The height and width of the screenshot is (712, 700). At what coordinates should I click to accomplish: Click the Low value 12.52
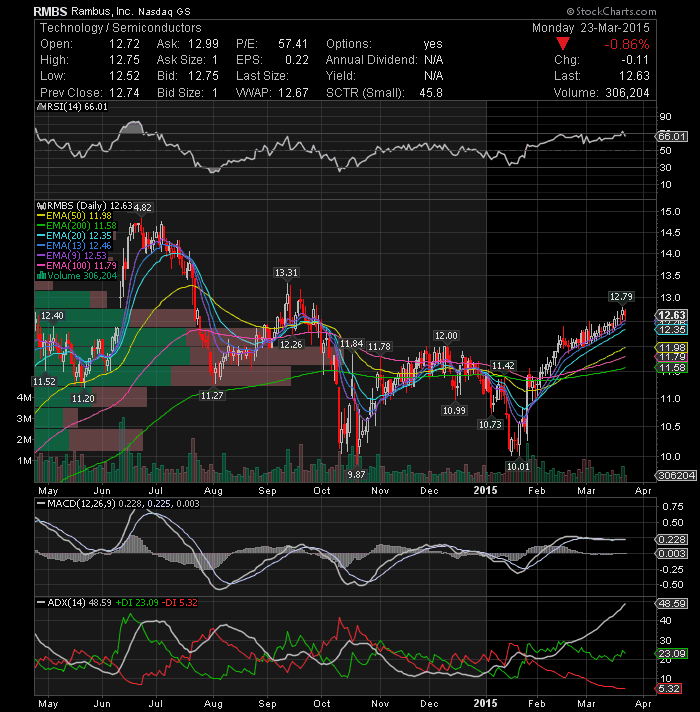pos(124,76)
